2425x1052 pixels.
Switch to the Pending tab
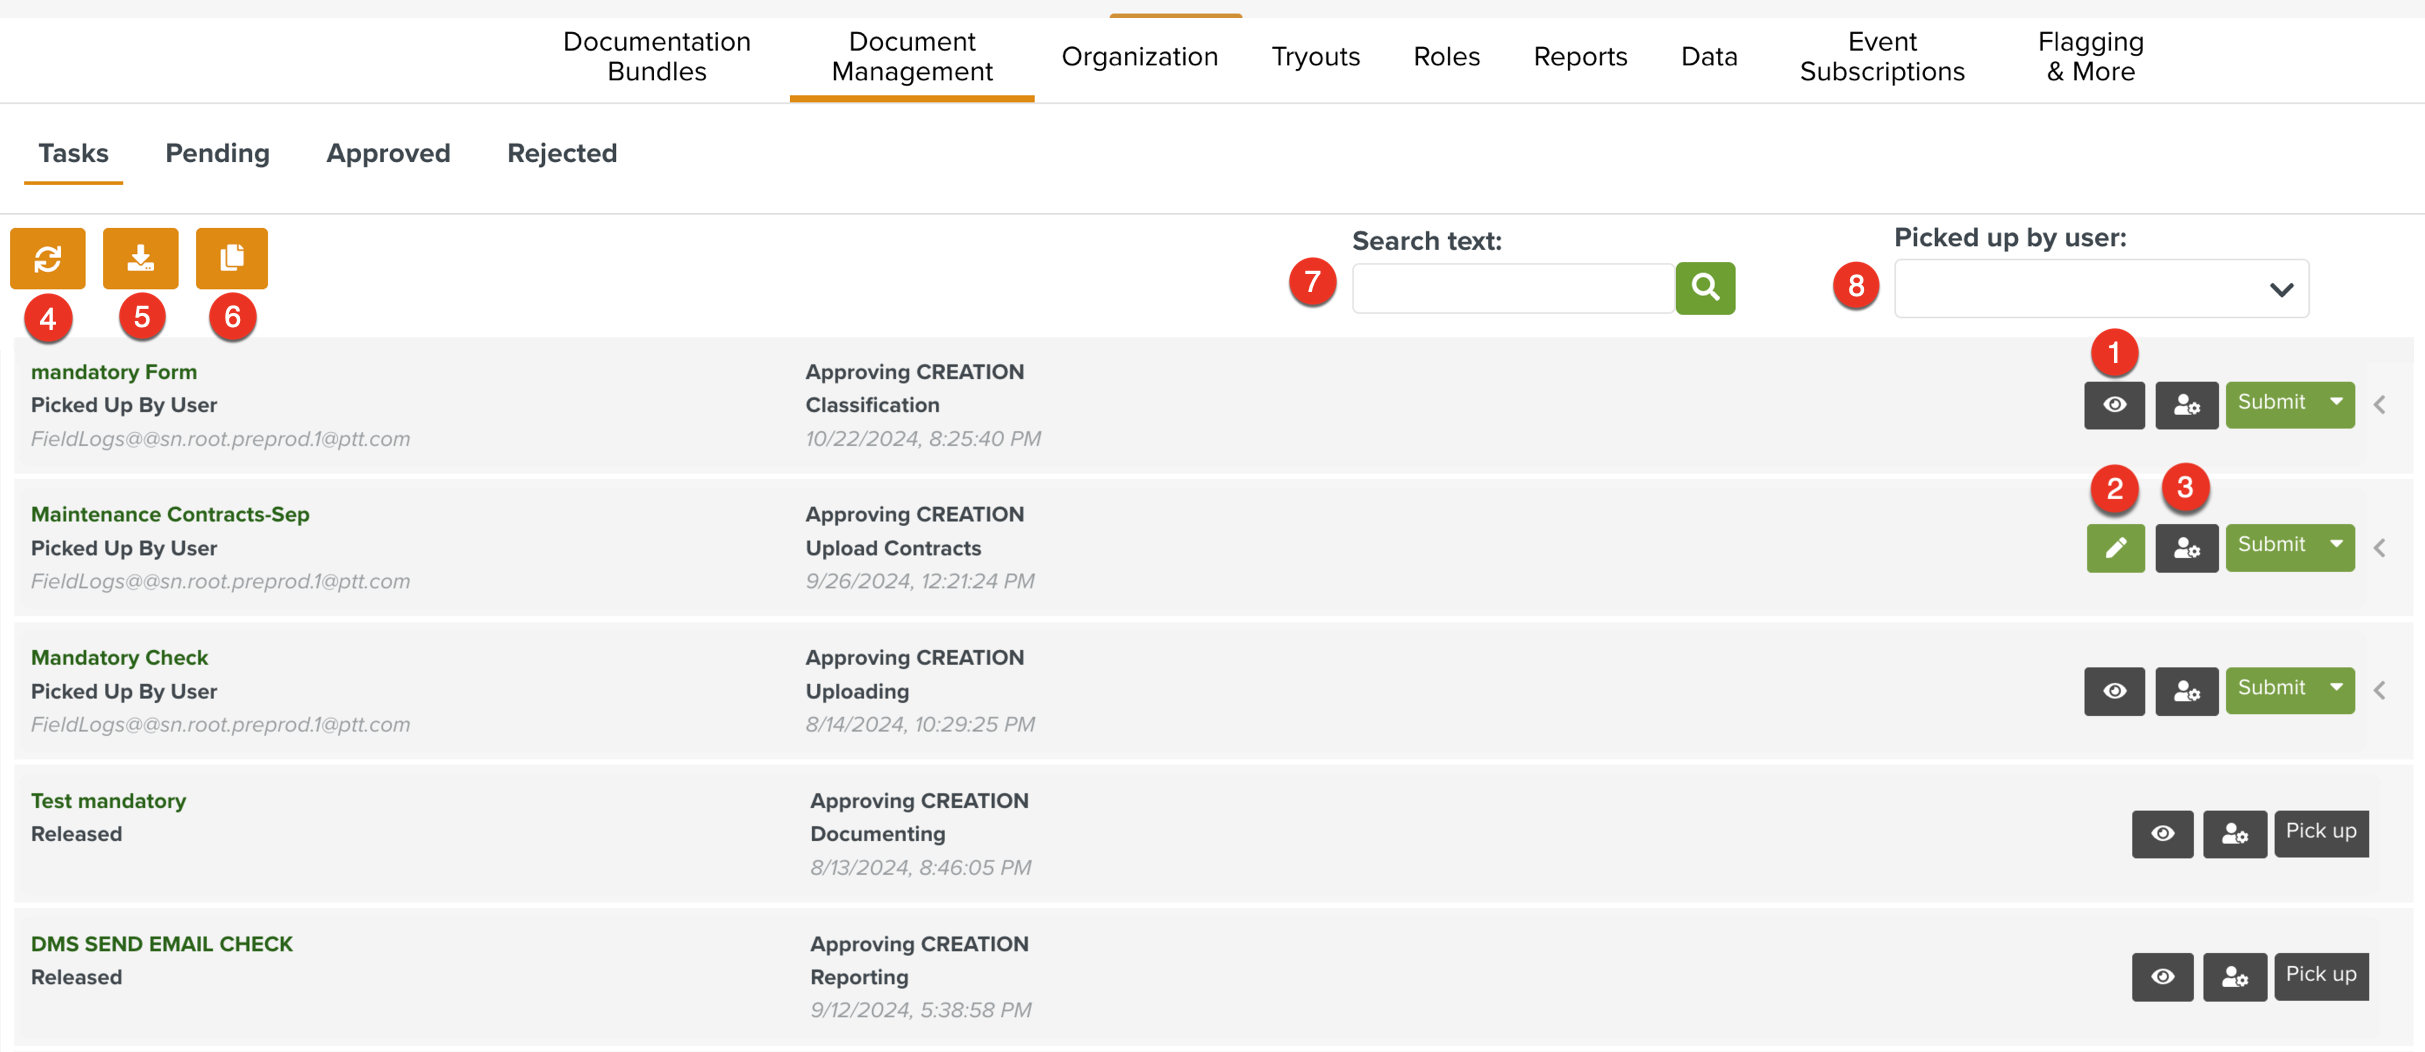click(x=217, y=153)
